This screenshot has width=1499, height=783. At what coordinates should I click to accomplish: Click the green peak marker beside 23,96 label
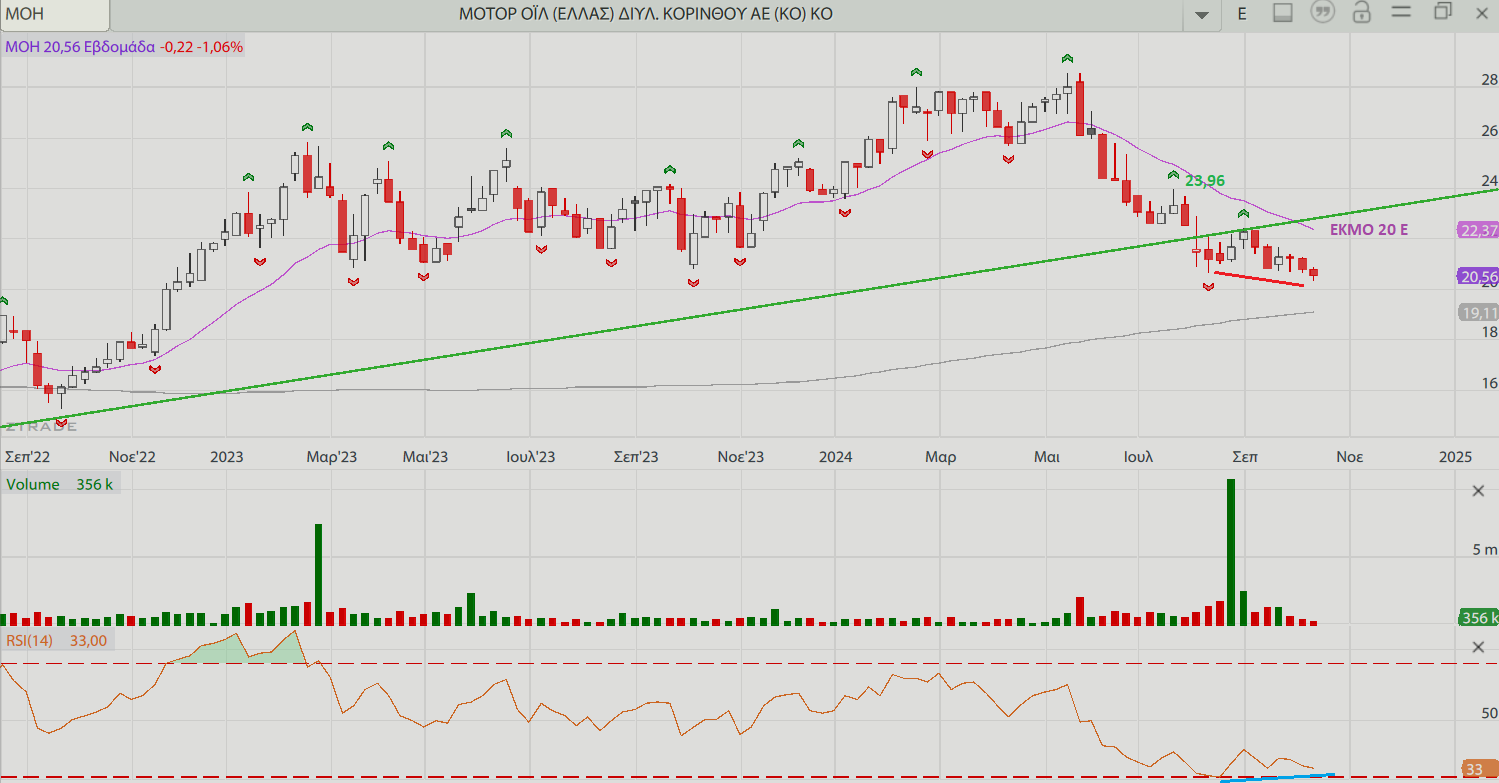(x=1173, y=176)
